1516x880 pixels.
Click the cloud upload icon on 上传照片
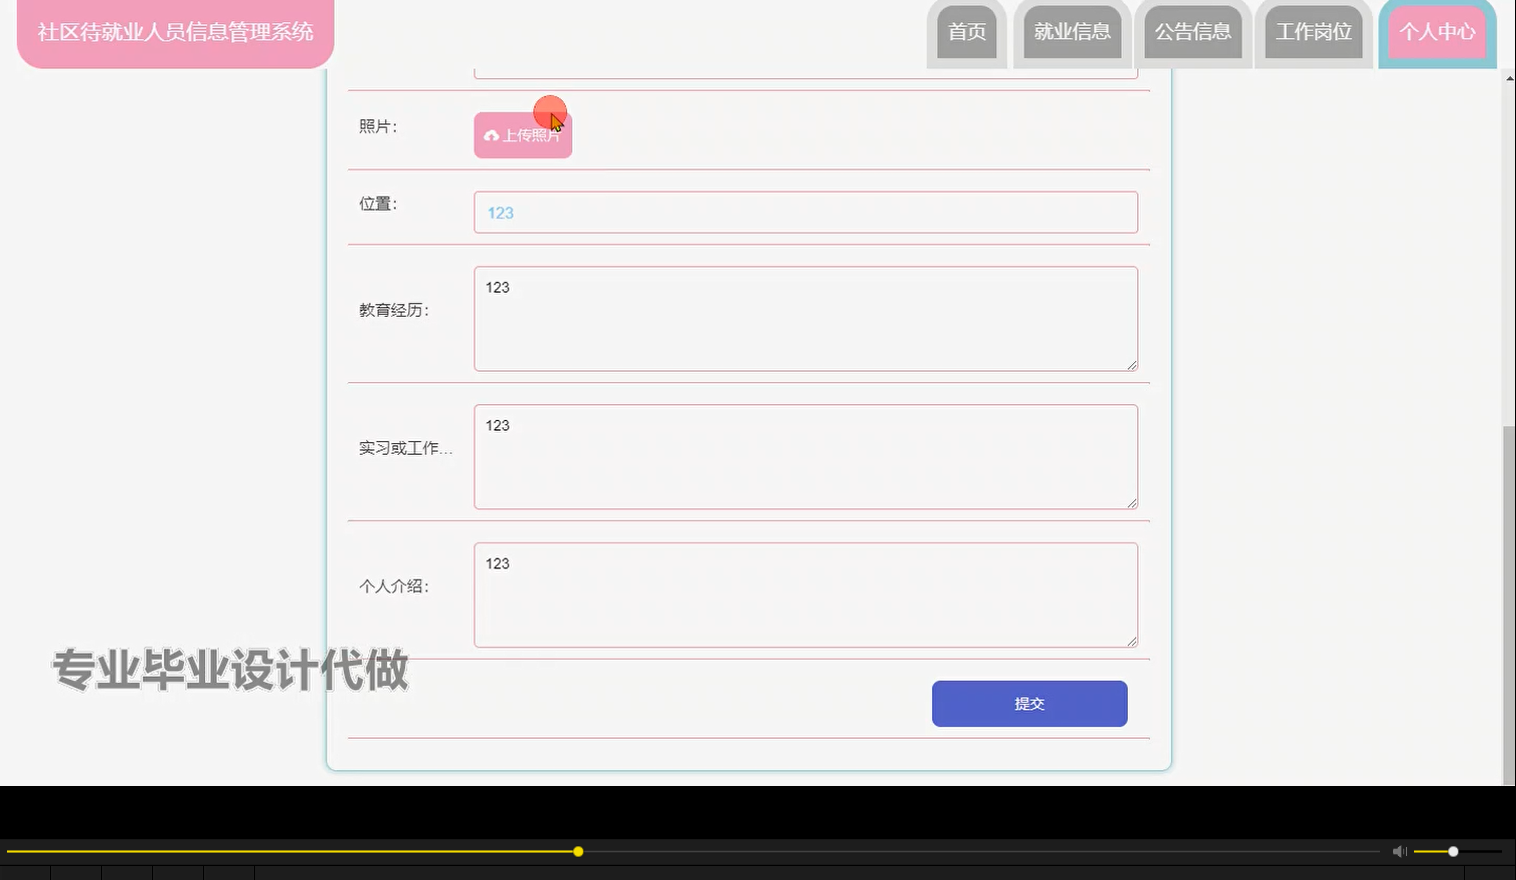(x=492, y=135)
